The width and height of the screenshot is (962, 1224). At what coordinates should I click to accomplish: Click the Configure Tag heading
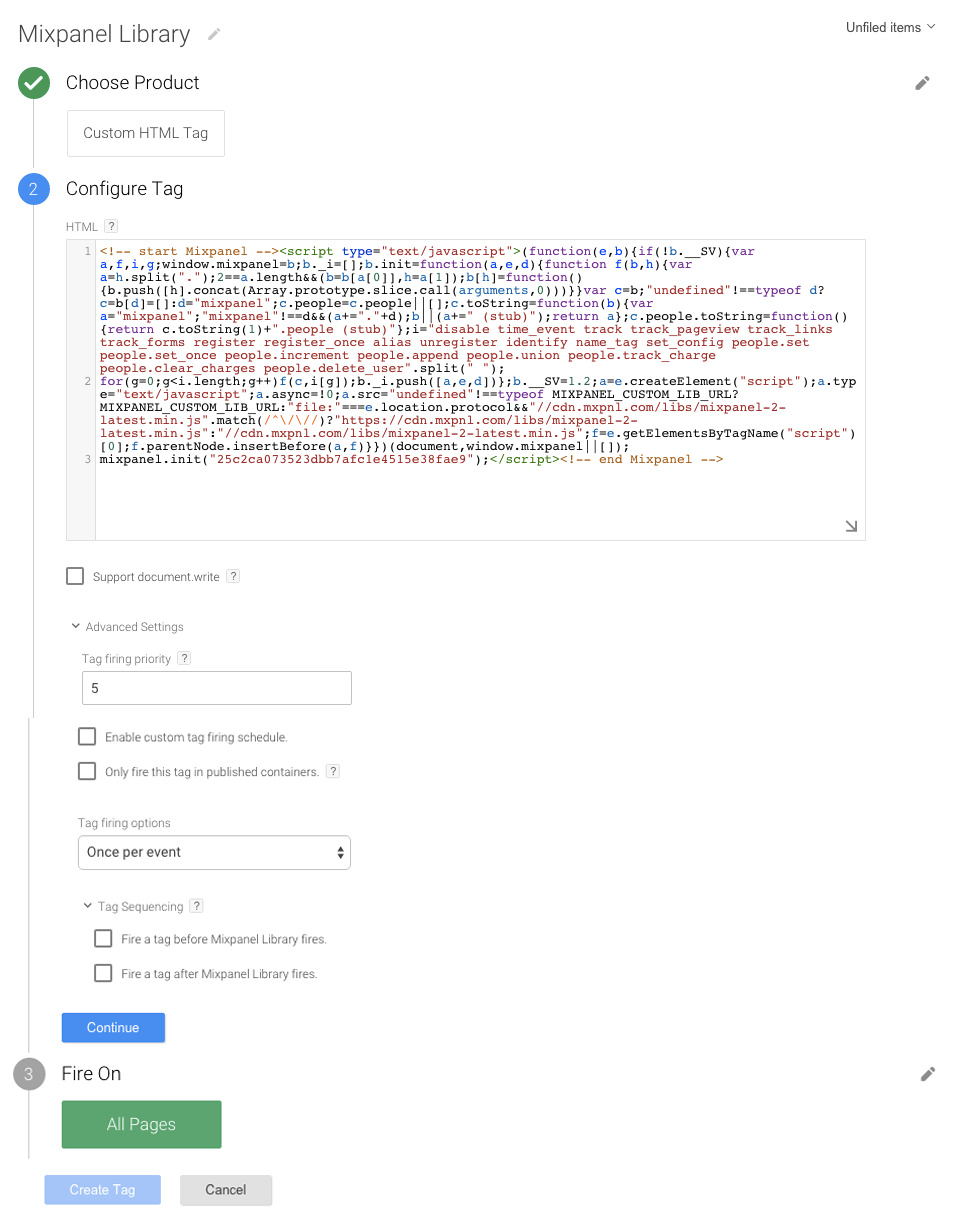(x=124, y=189)
